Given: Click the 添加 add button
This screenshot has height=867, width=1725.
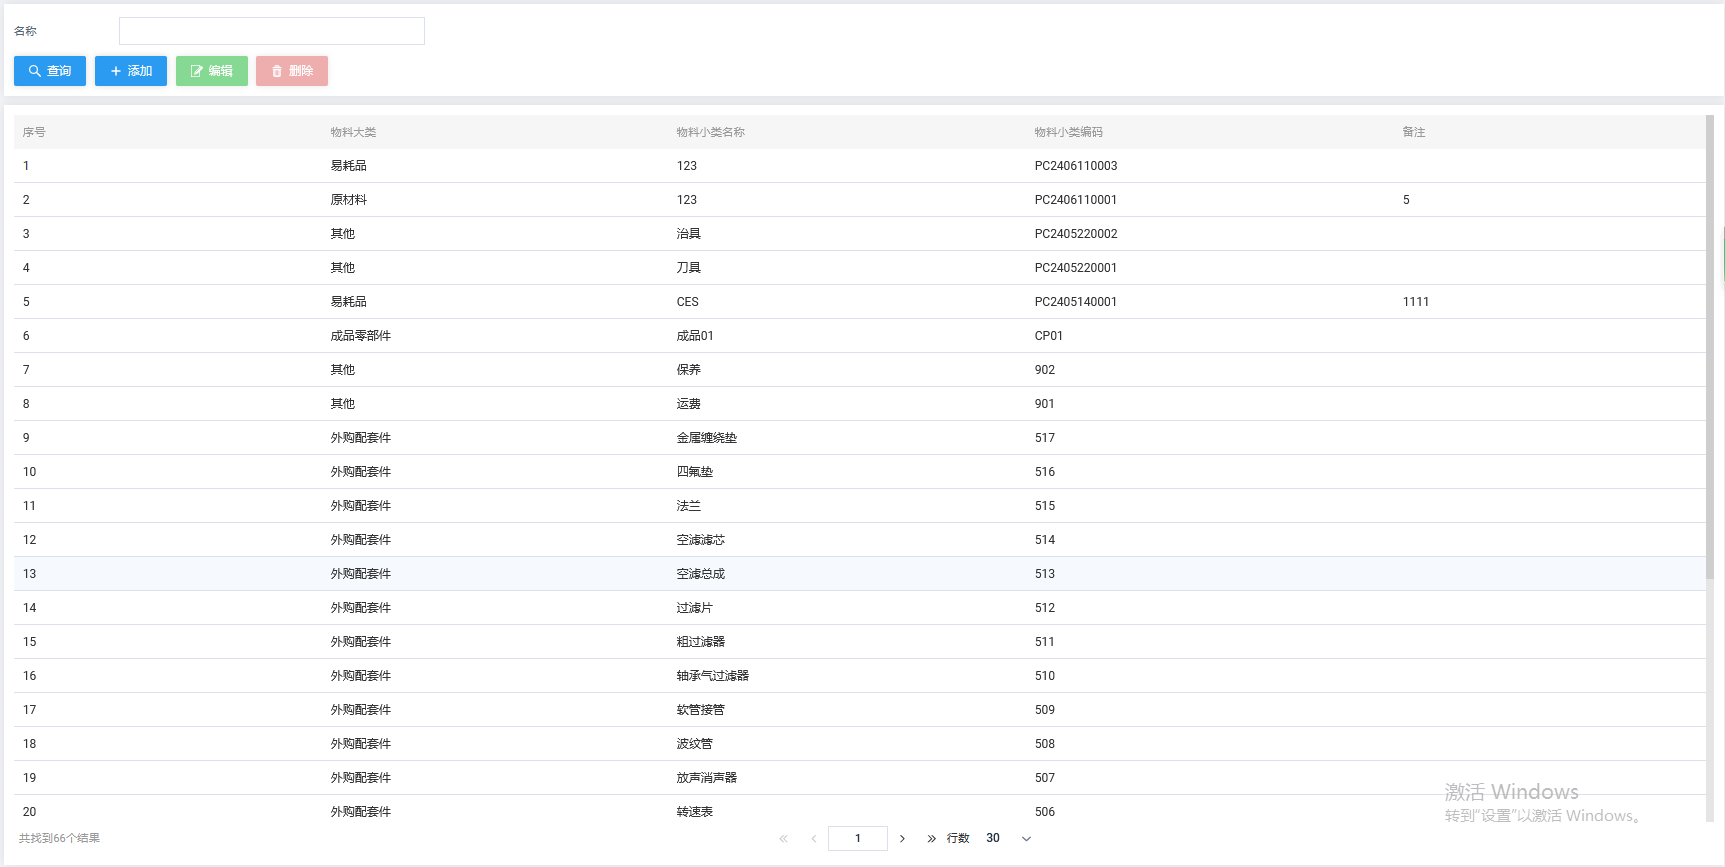Looking at the screenshot, I should [131, 71].
